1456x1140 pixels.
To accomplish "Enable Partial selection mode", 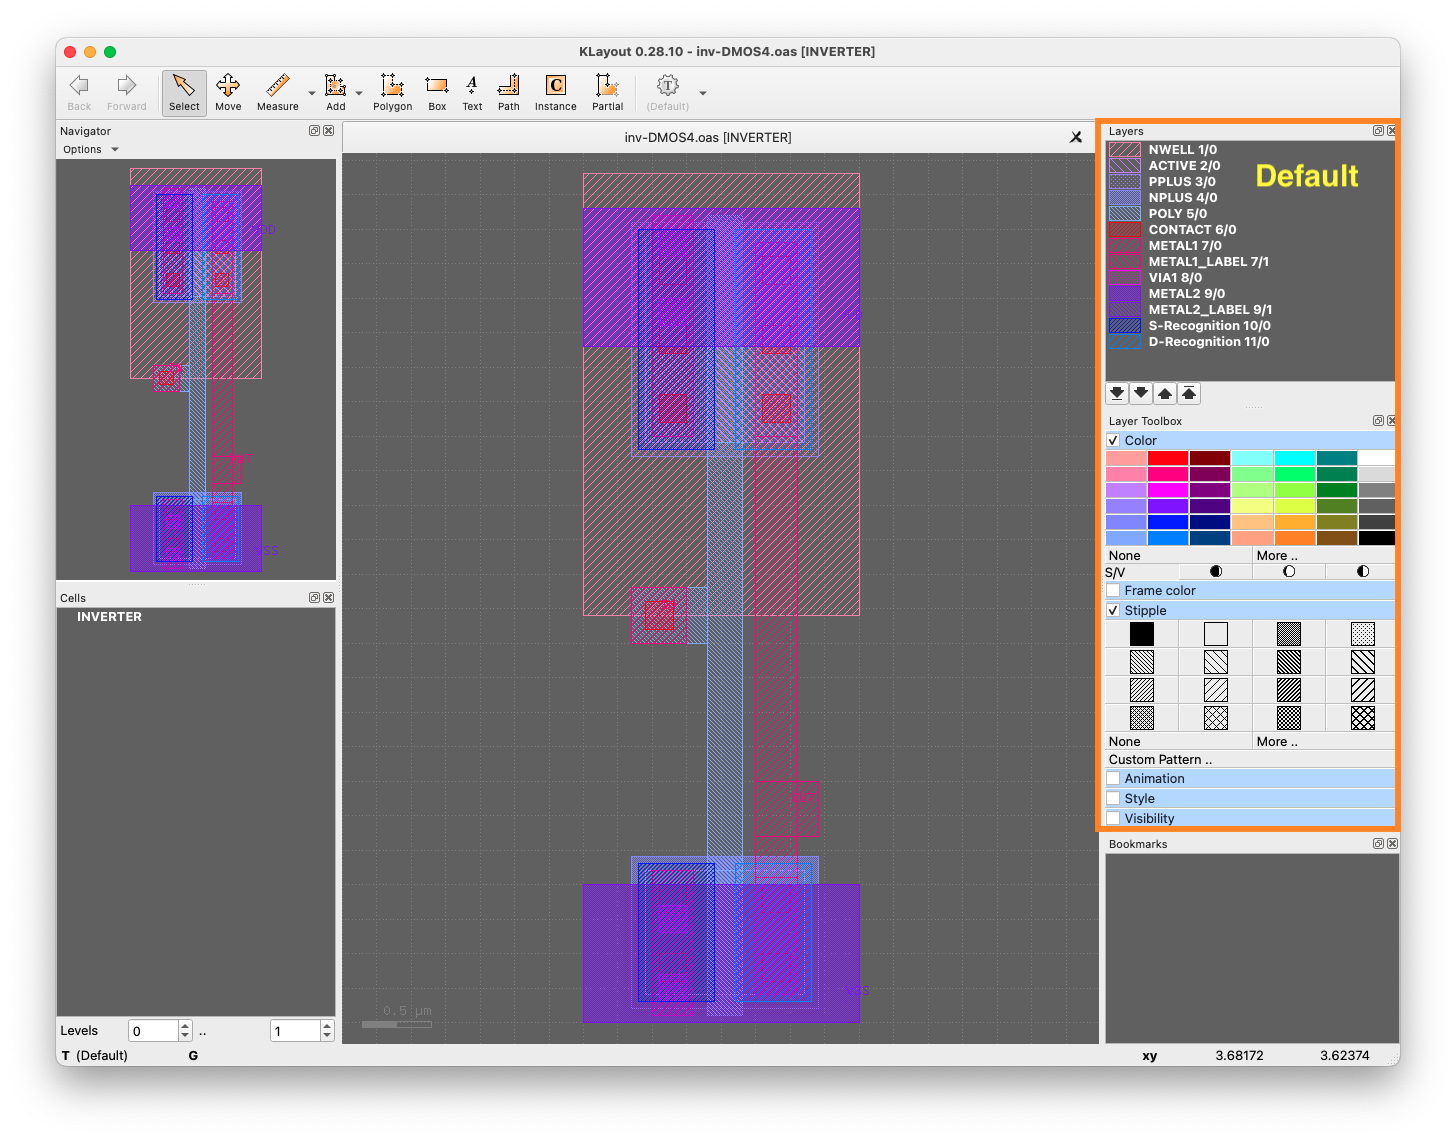I will pos(607,92).
